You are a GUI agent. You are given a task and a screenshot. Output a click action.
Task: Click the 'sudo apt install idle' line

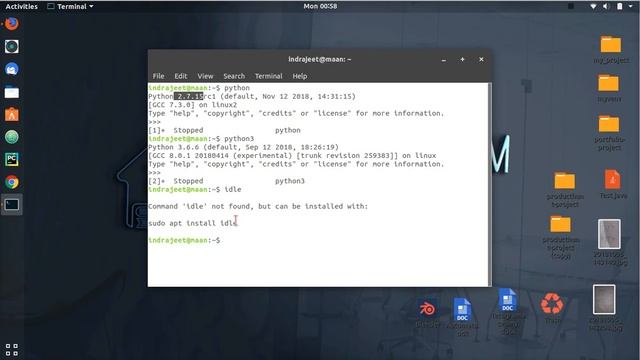(193, 223)
